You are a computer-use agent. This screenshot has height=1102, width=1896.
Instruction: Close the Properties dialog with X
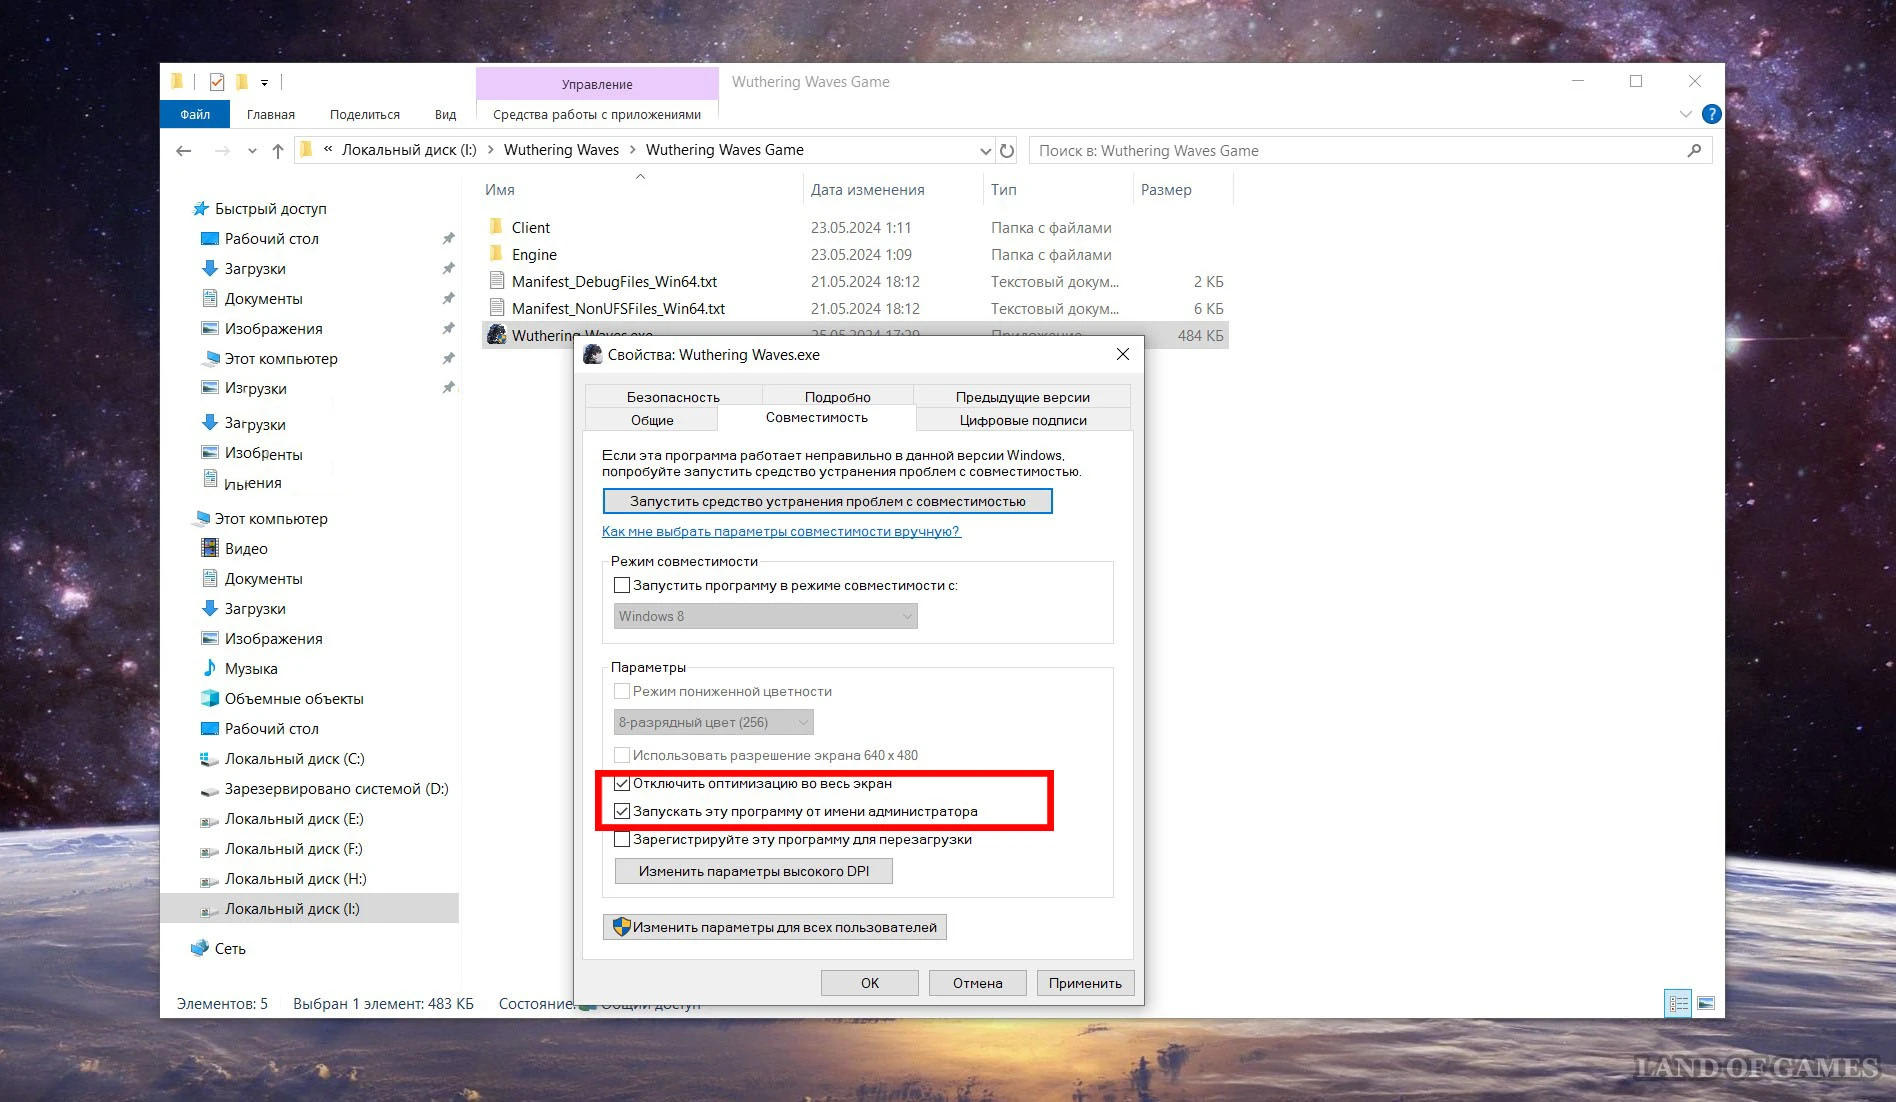pyautogui.click(x=1123, y=354)
